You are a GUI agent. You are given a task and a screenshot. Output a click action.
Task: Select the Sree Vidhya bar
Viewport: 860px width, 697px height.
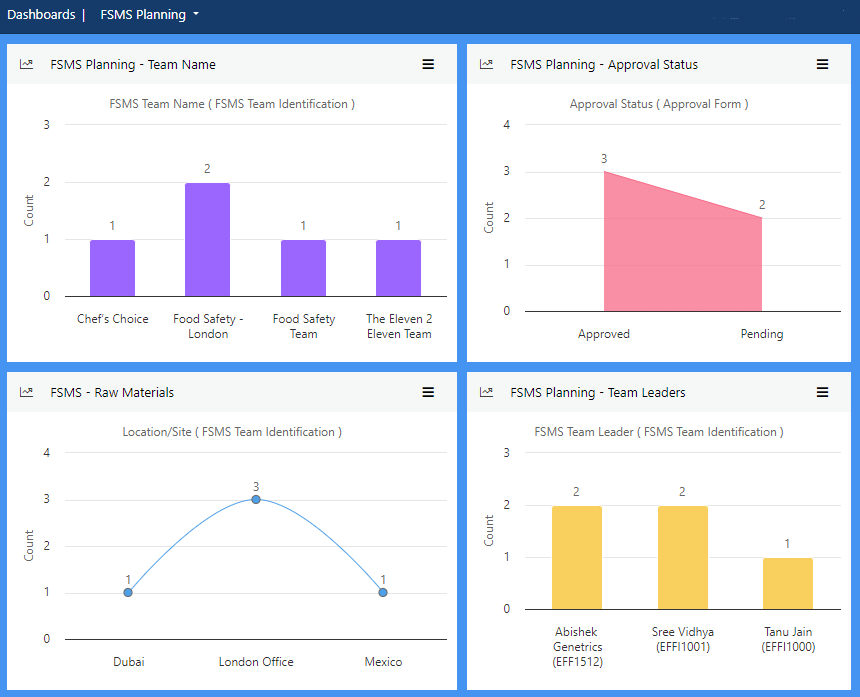682,558
